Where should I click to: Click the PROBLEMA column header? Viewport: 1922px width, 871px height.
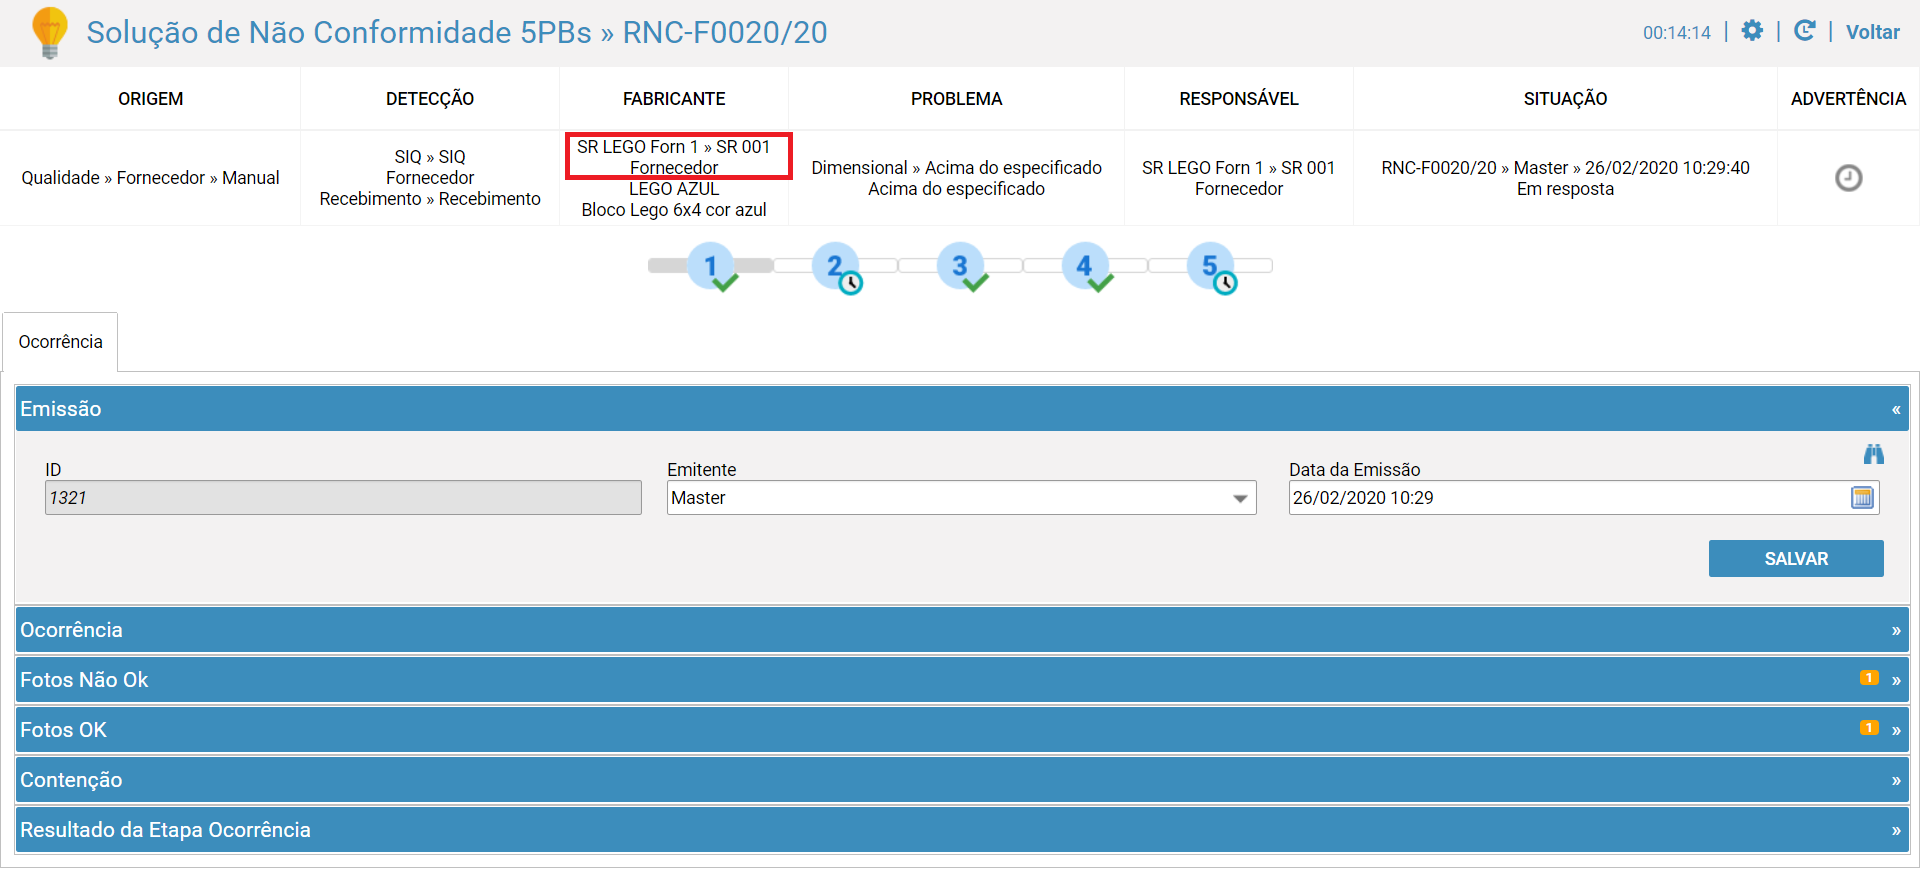tap(956, 99)
